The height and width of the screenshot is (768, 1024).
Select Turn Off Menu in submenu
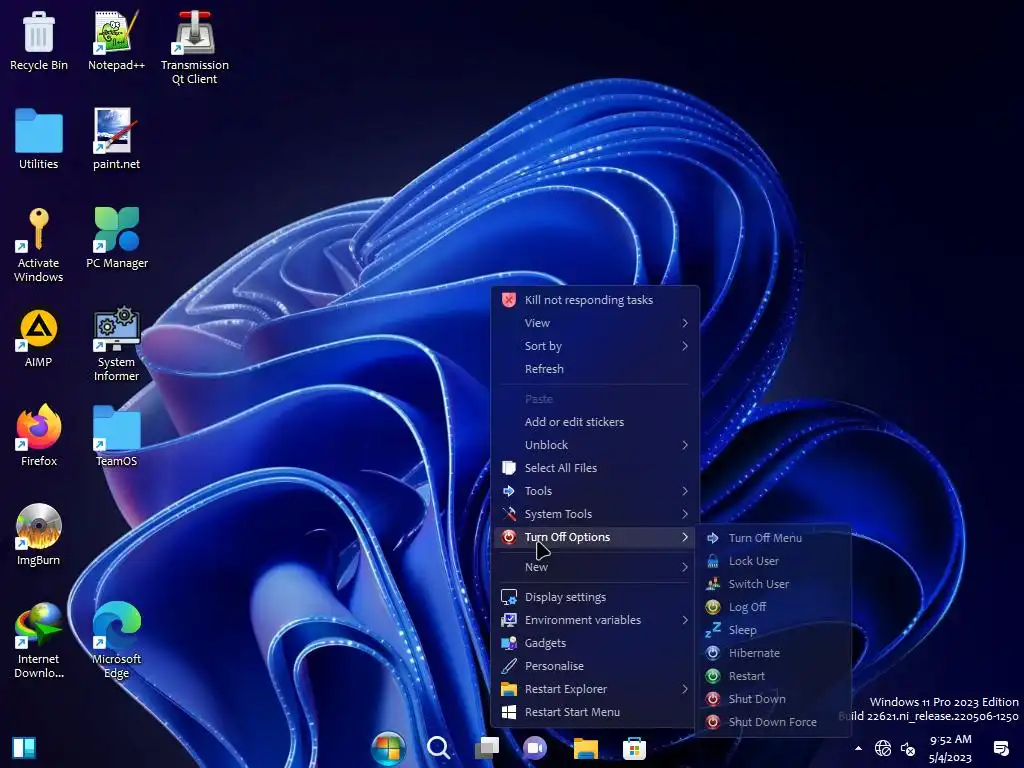[x=774, y=537]
